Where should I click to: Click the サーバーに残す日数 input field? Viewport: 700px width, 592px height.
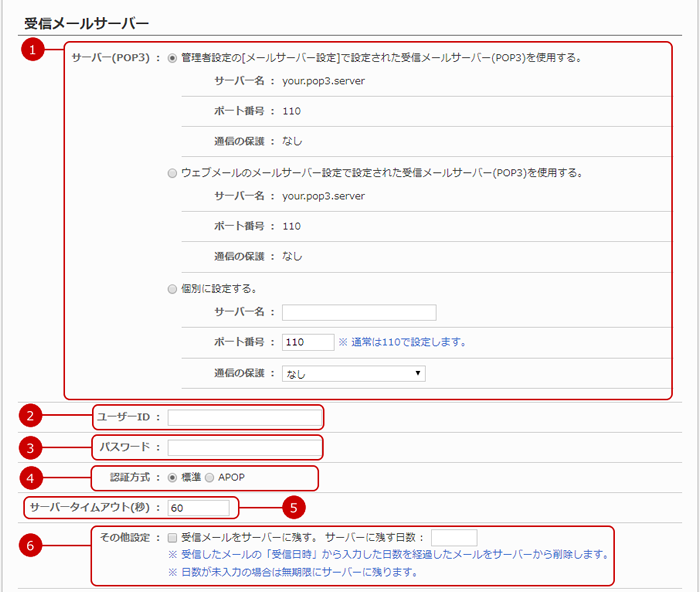(454, 537)
